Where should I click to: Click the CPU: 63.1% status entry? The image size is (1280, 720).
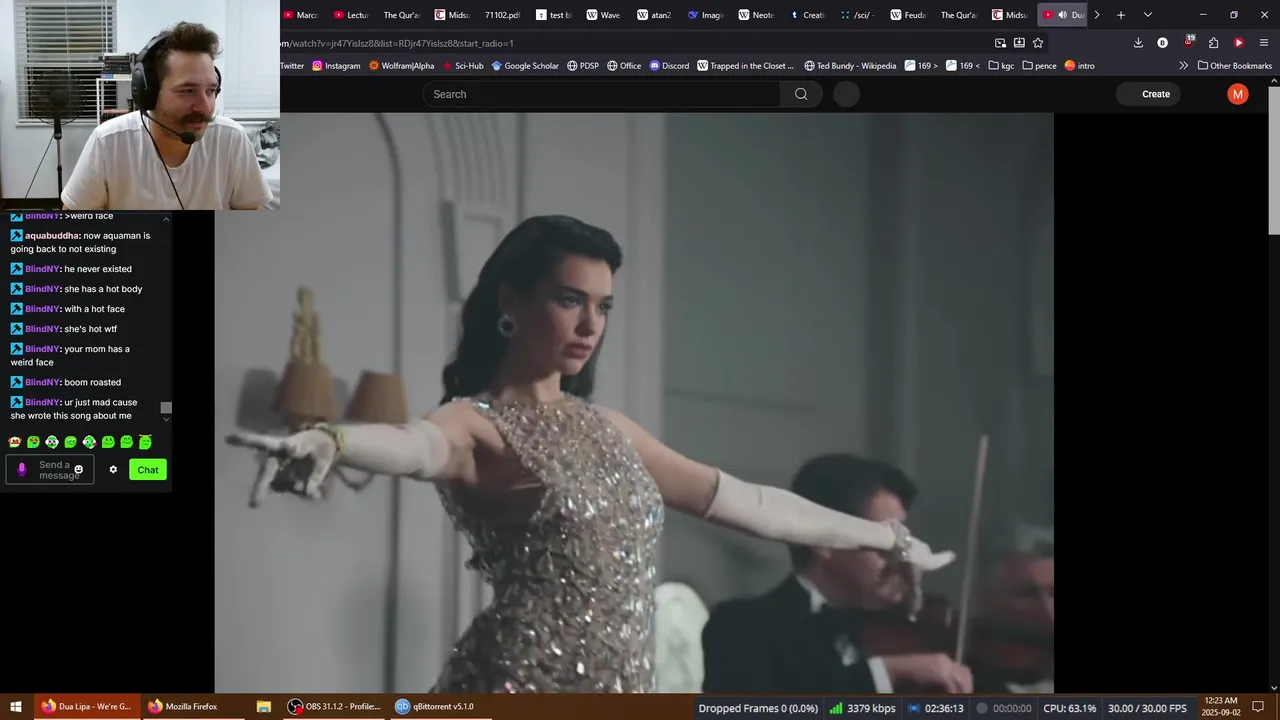pos(1070,708)
